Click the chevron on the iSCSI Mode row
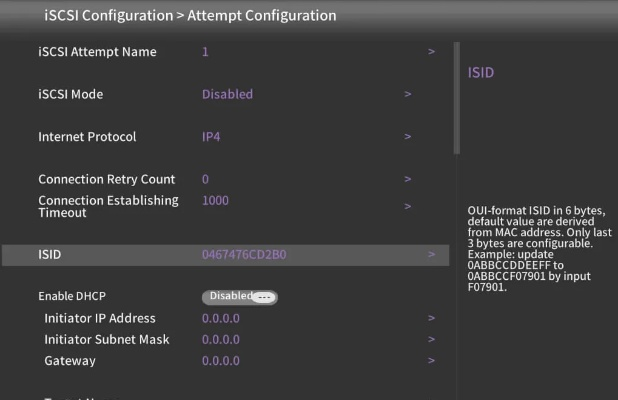Viewport: 618px width, 400px height. [408, 94]
